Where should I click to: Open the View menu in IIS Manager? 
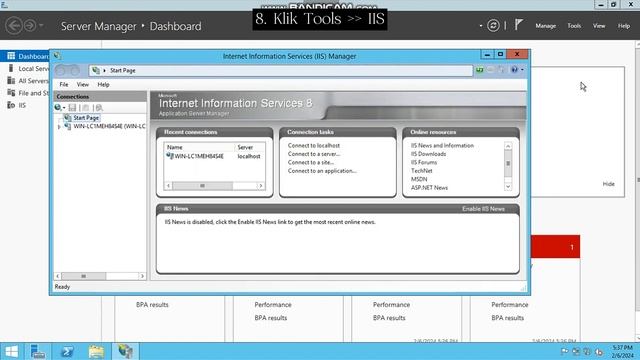[x=82, y=84]
